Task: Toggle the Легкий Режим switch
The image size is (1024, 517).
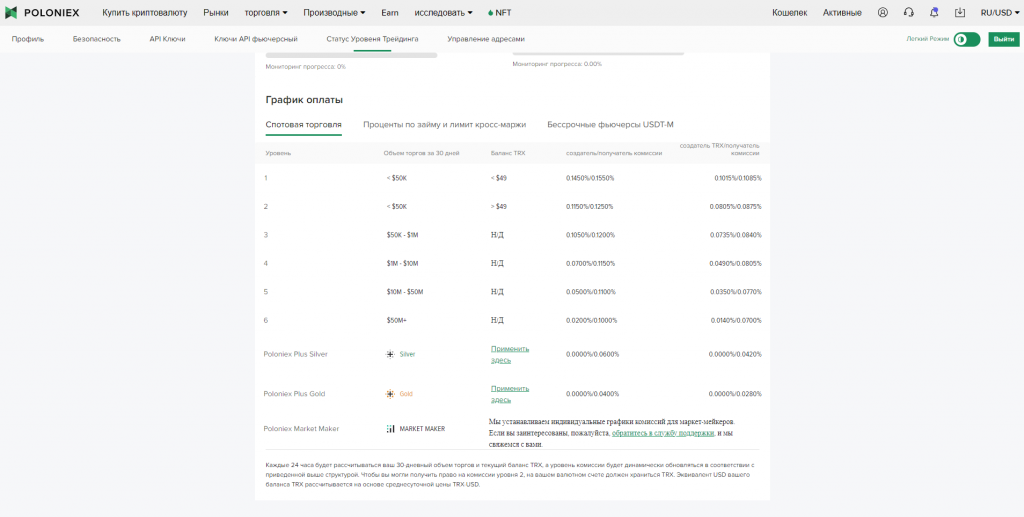Action: [x=966, y=39]
